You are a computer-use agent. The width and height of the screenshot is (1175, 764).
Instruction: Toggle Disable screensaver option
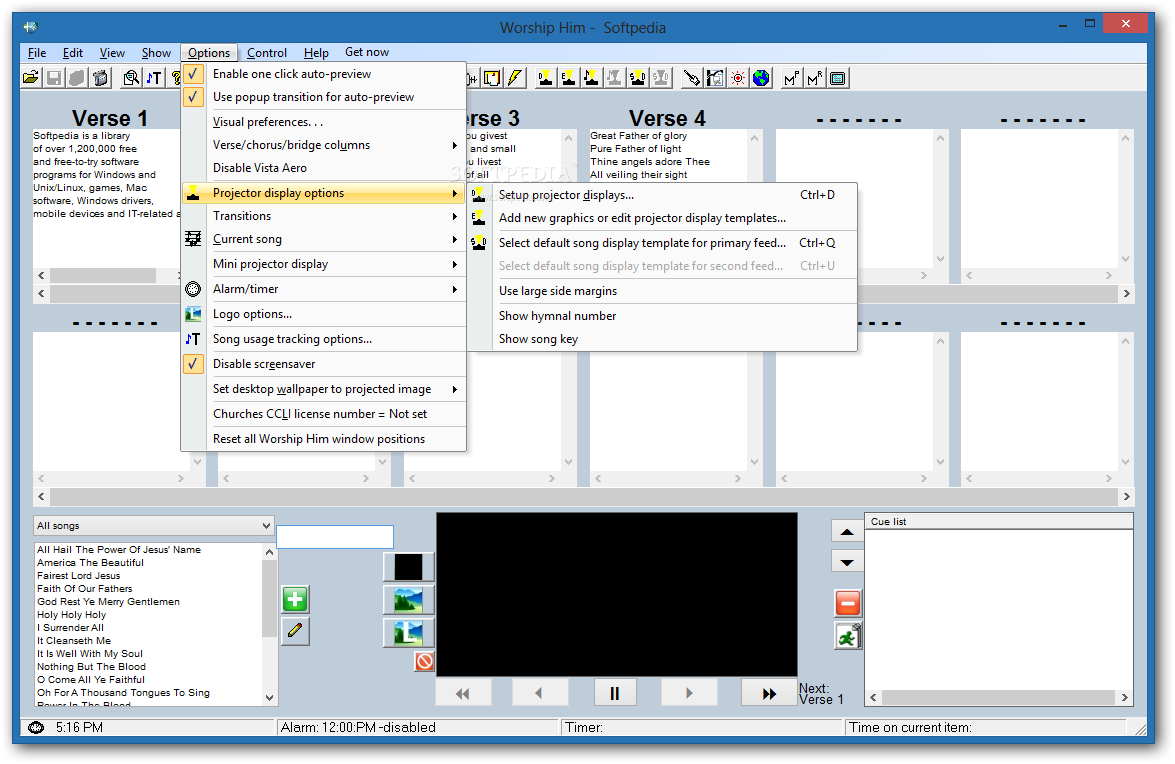[323, 364]
